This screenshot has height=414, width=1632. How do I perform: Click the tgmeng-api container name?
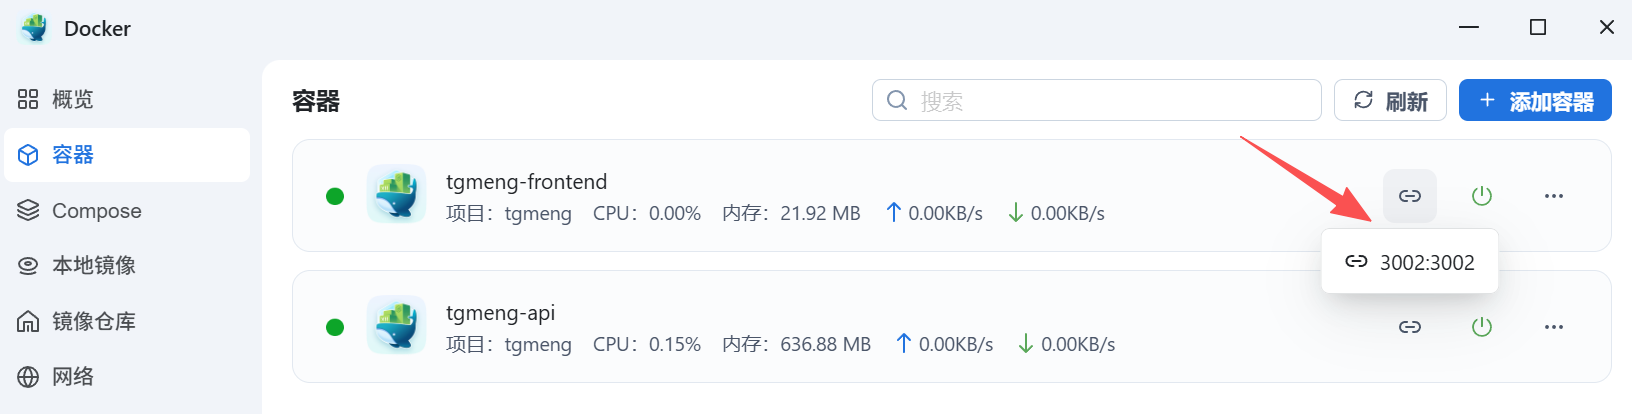point(501,313)
